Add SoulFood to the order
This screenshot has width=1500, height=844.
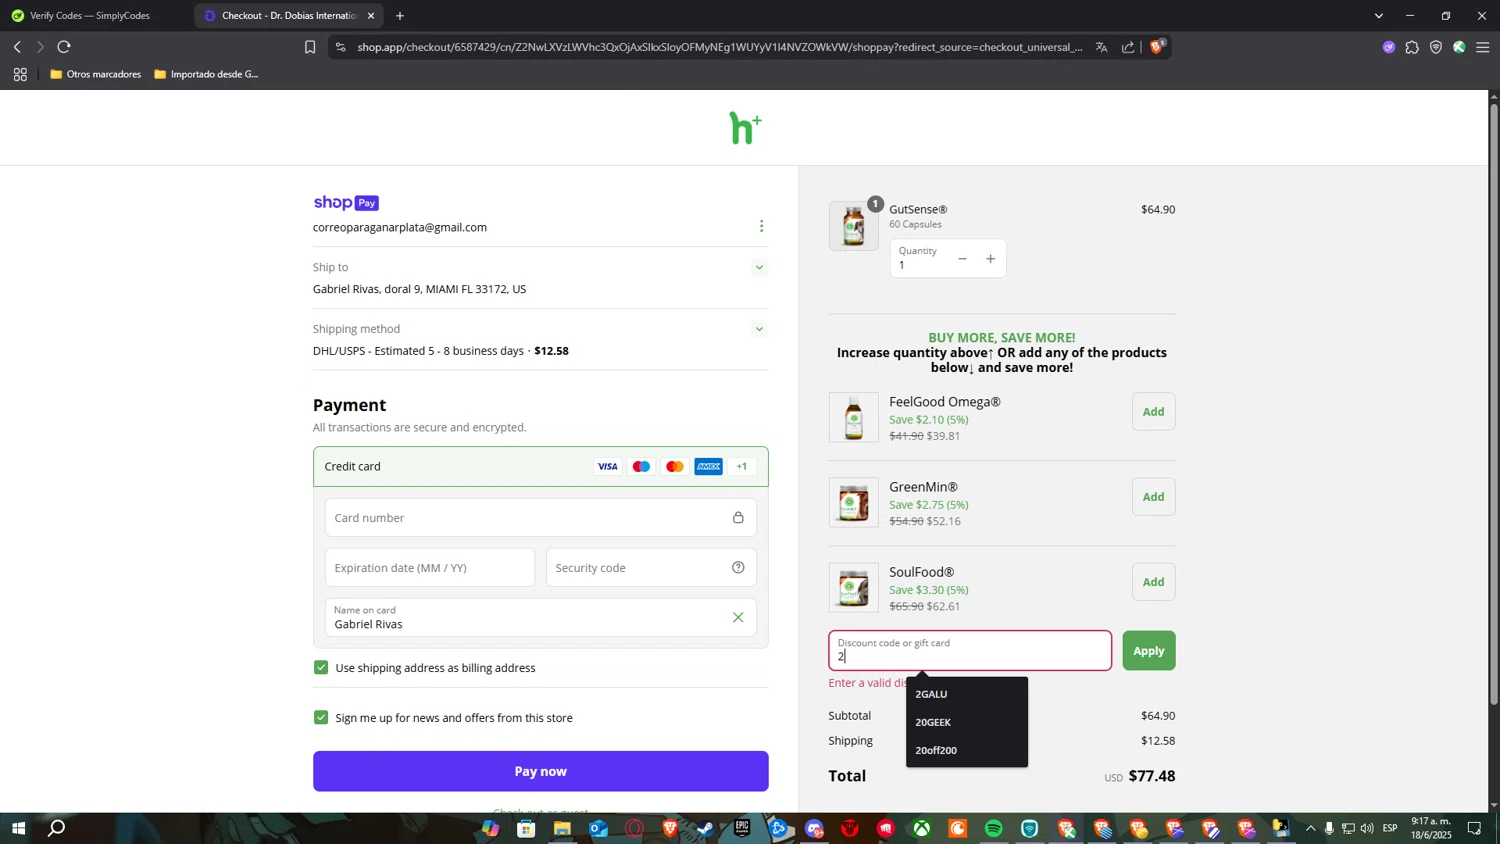pyautogui.click(x=1154, y=582)
